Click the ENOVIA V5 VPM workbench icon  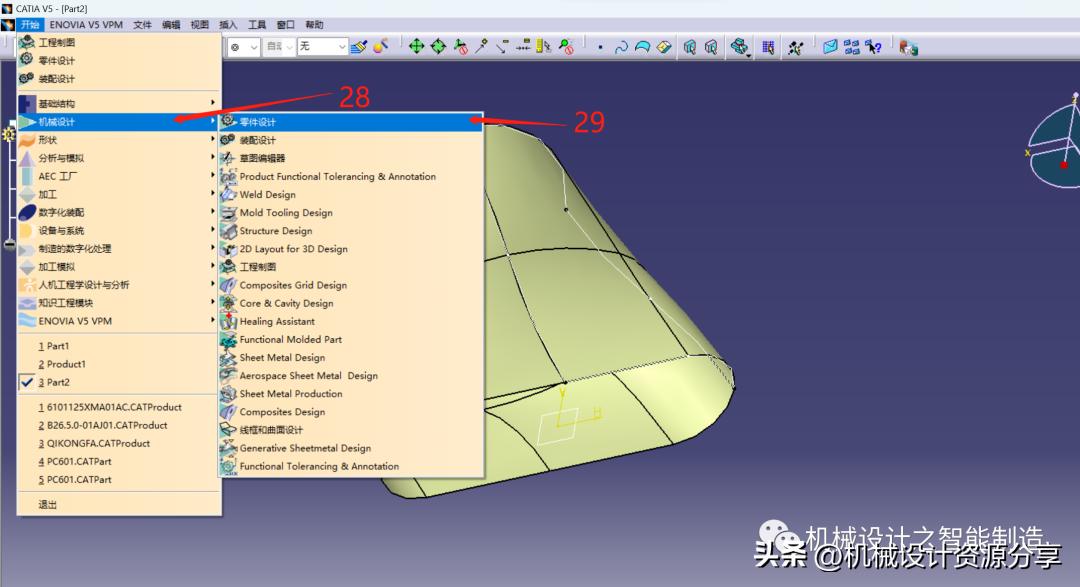27,321
